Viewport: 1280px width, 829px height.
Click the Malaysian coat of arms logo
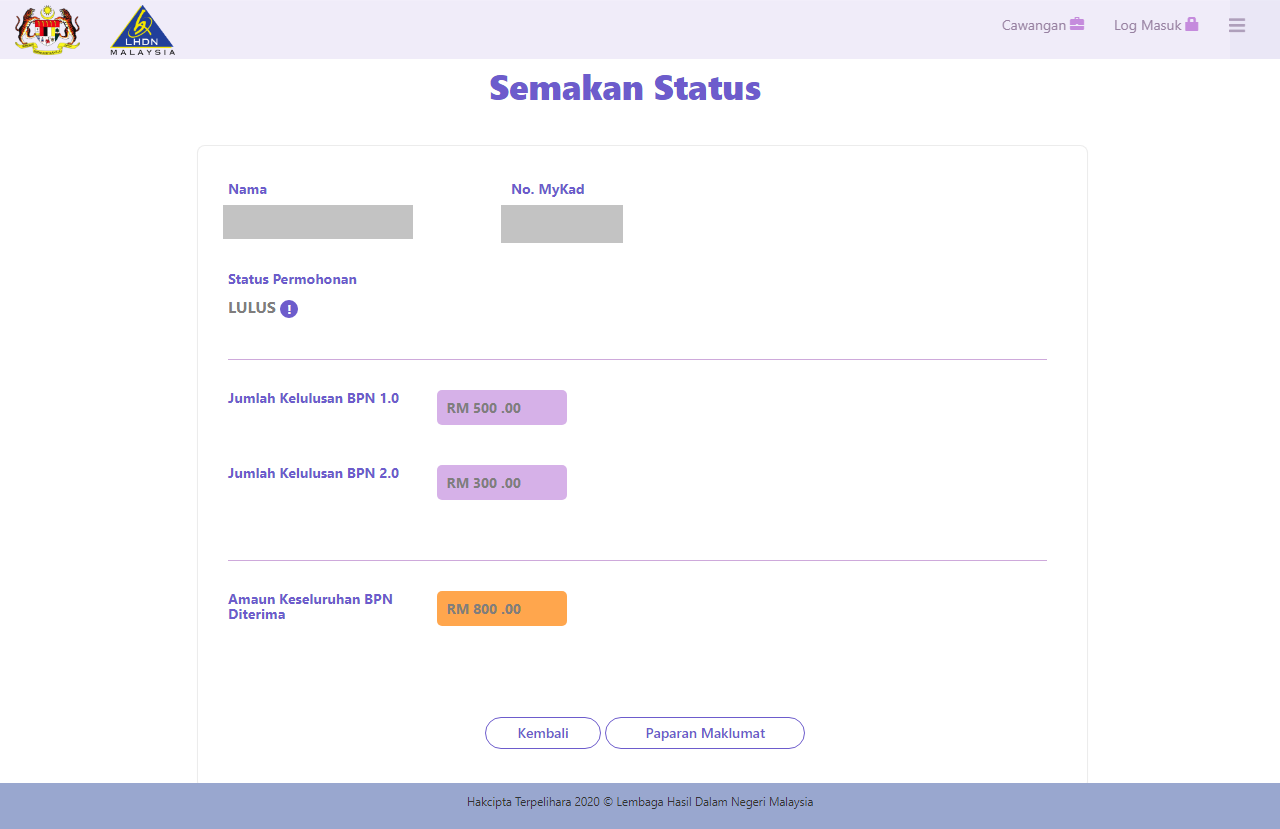47,30
